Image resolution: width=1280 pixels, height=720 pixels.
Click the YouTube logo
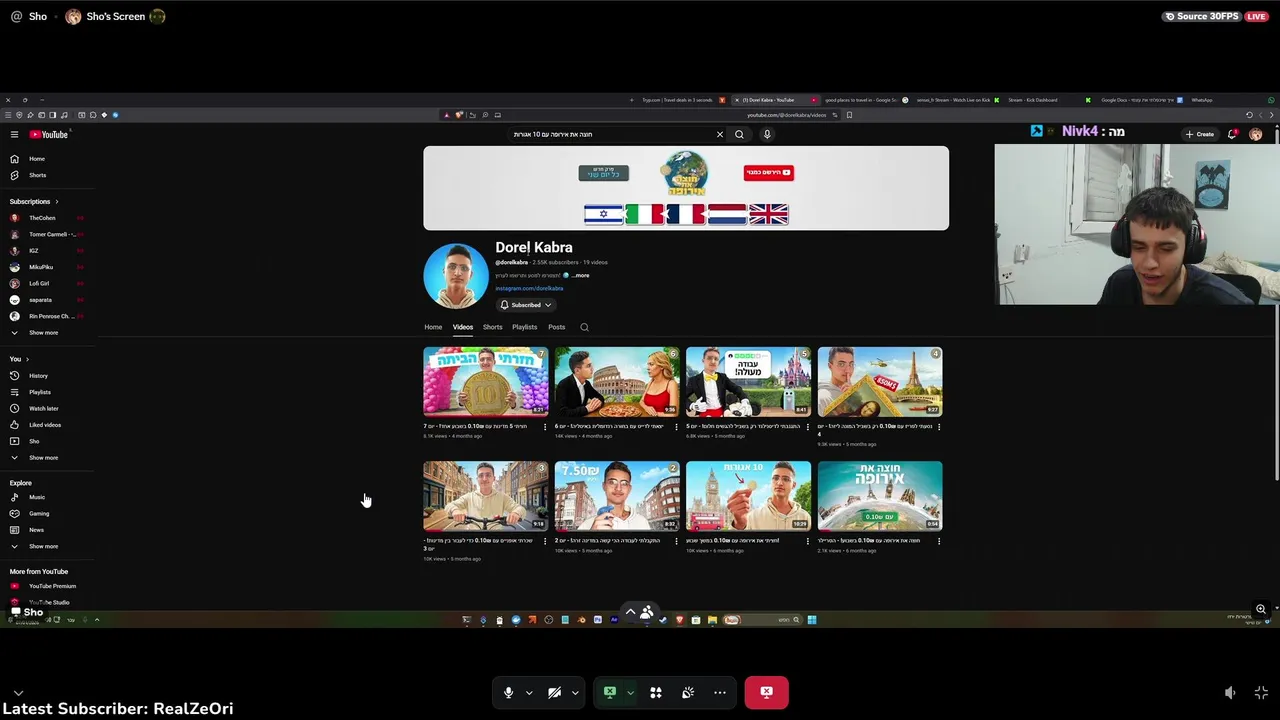click(48, 134)
